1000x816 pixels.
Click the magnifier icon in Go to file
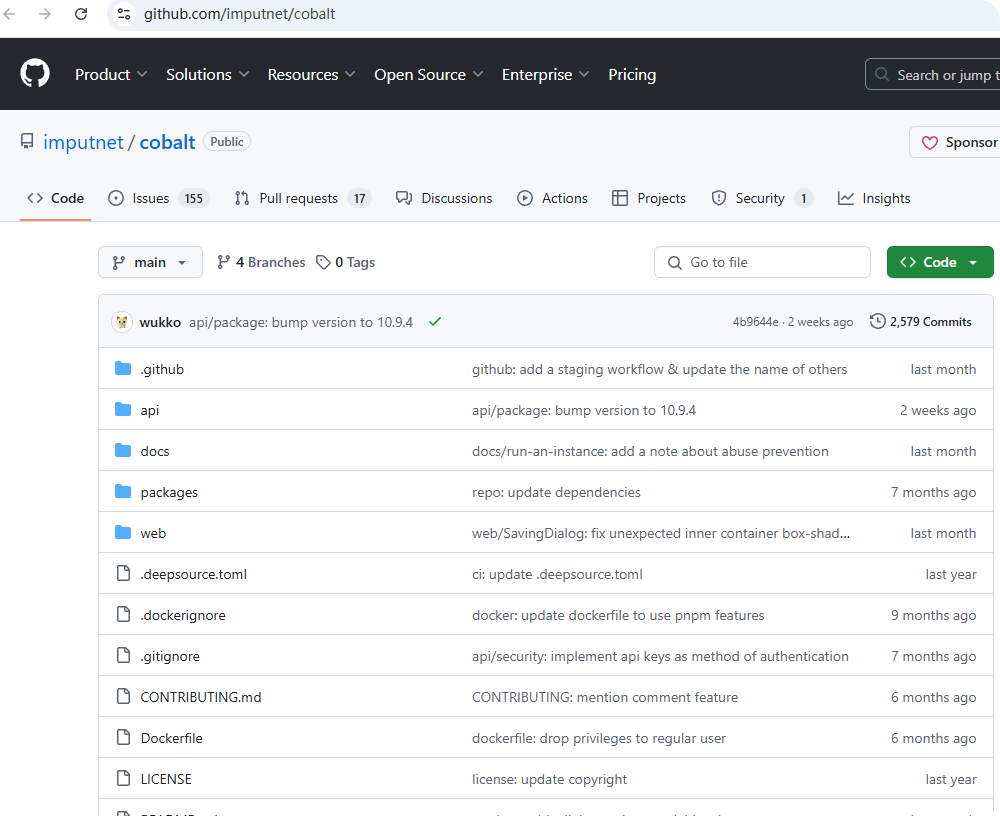674,262
